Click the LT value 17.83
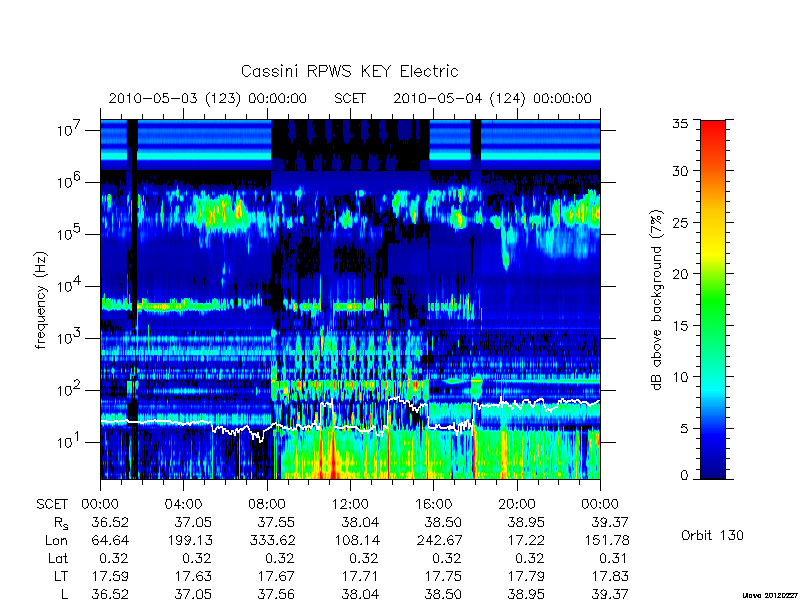Image resolution: width=800 pixels, height=600 pixels. [610, 576]
